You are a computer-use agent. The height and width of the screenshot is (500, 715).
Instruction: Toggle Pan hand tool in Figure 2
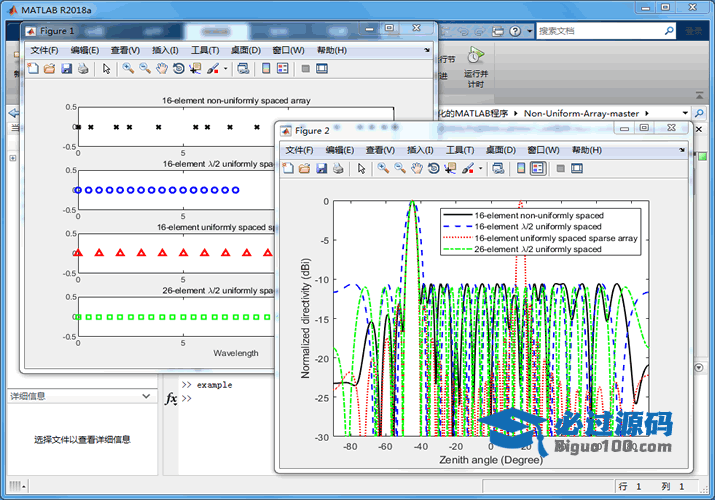click(x=417, y=169)
